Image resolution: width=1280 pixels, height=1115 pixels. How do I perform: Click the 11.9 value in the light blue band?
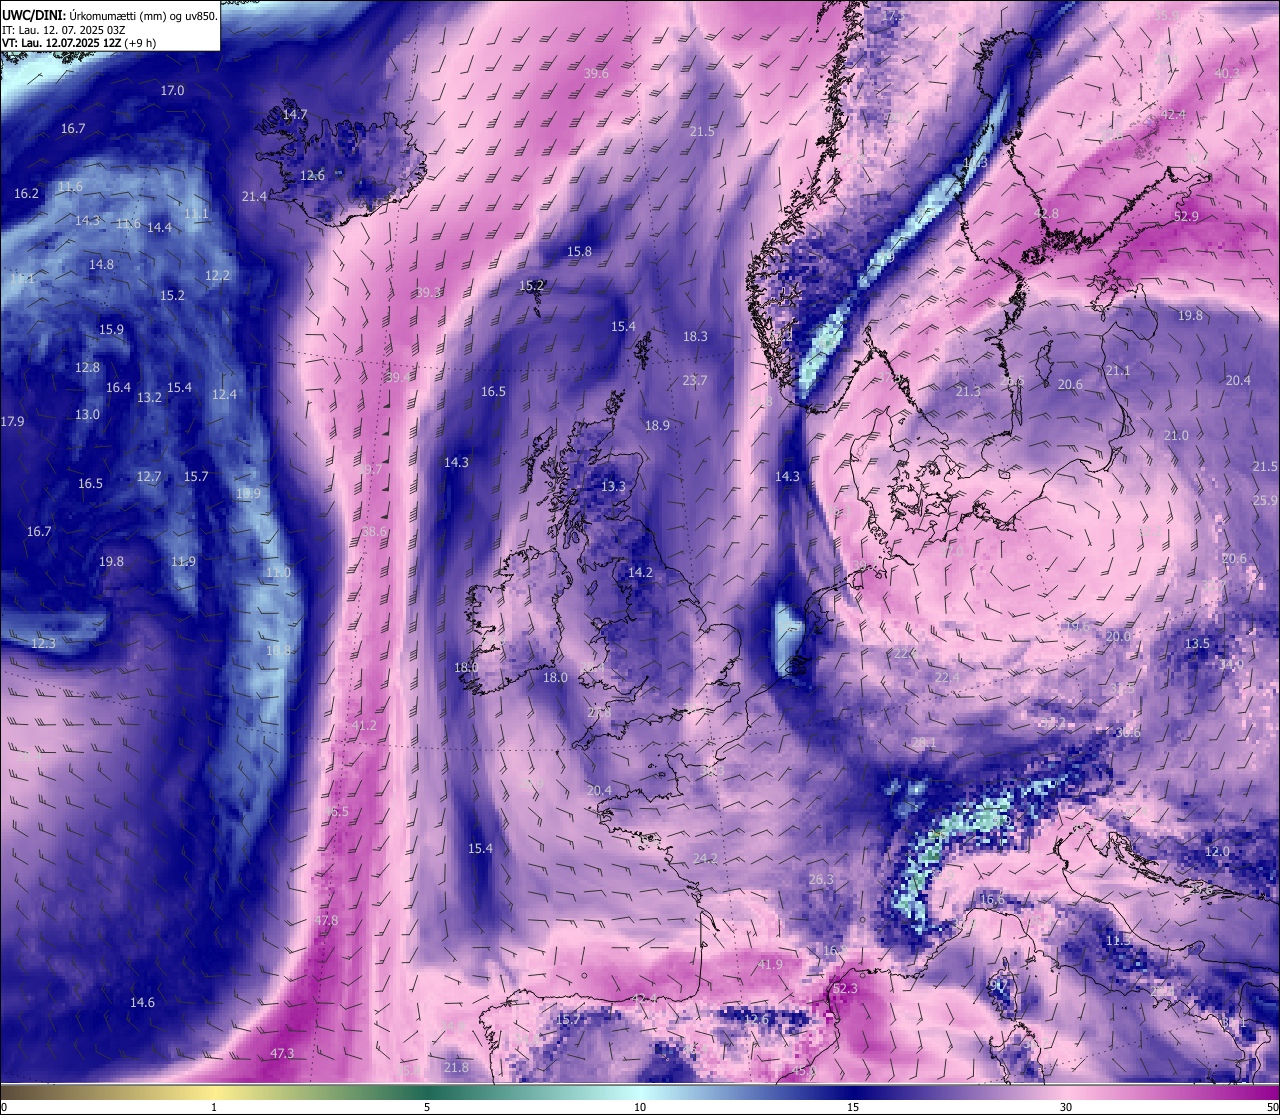click(183, 562)
